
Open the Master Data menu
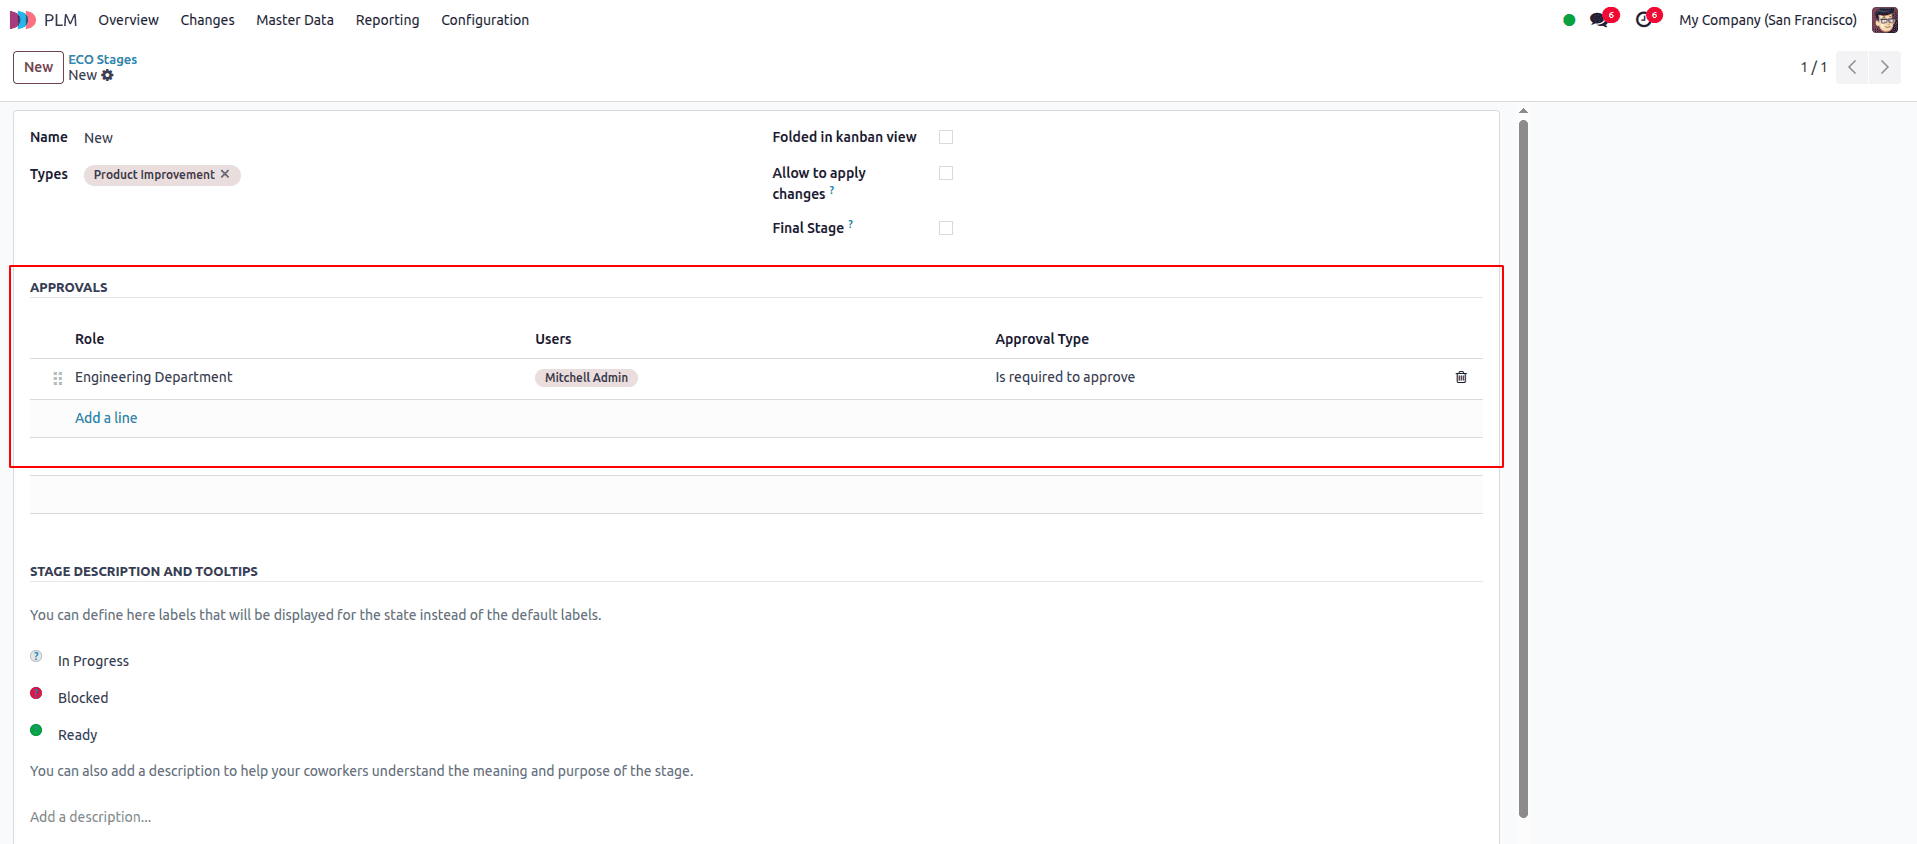click(x=295, y=20)
